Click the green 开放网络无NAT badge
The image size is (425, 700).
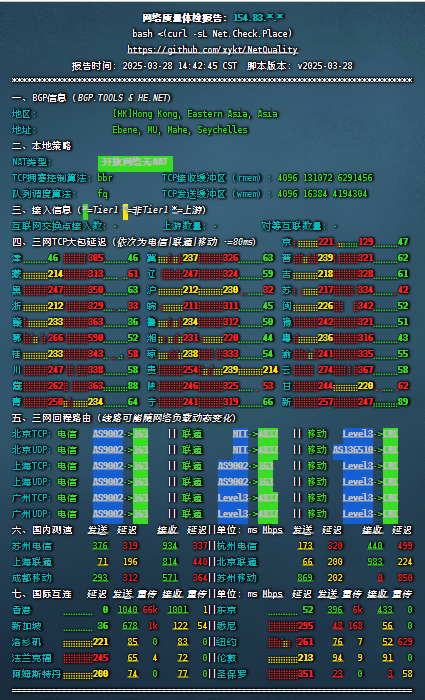(x=135, y=162)
